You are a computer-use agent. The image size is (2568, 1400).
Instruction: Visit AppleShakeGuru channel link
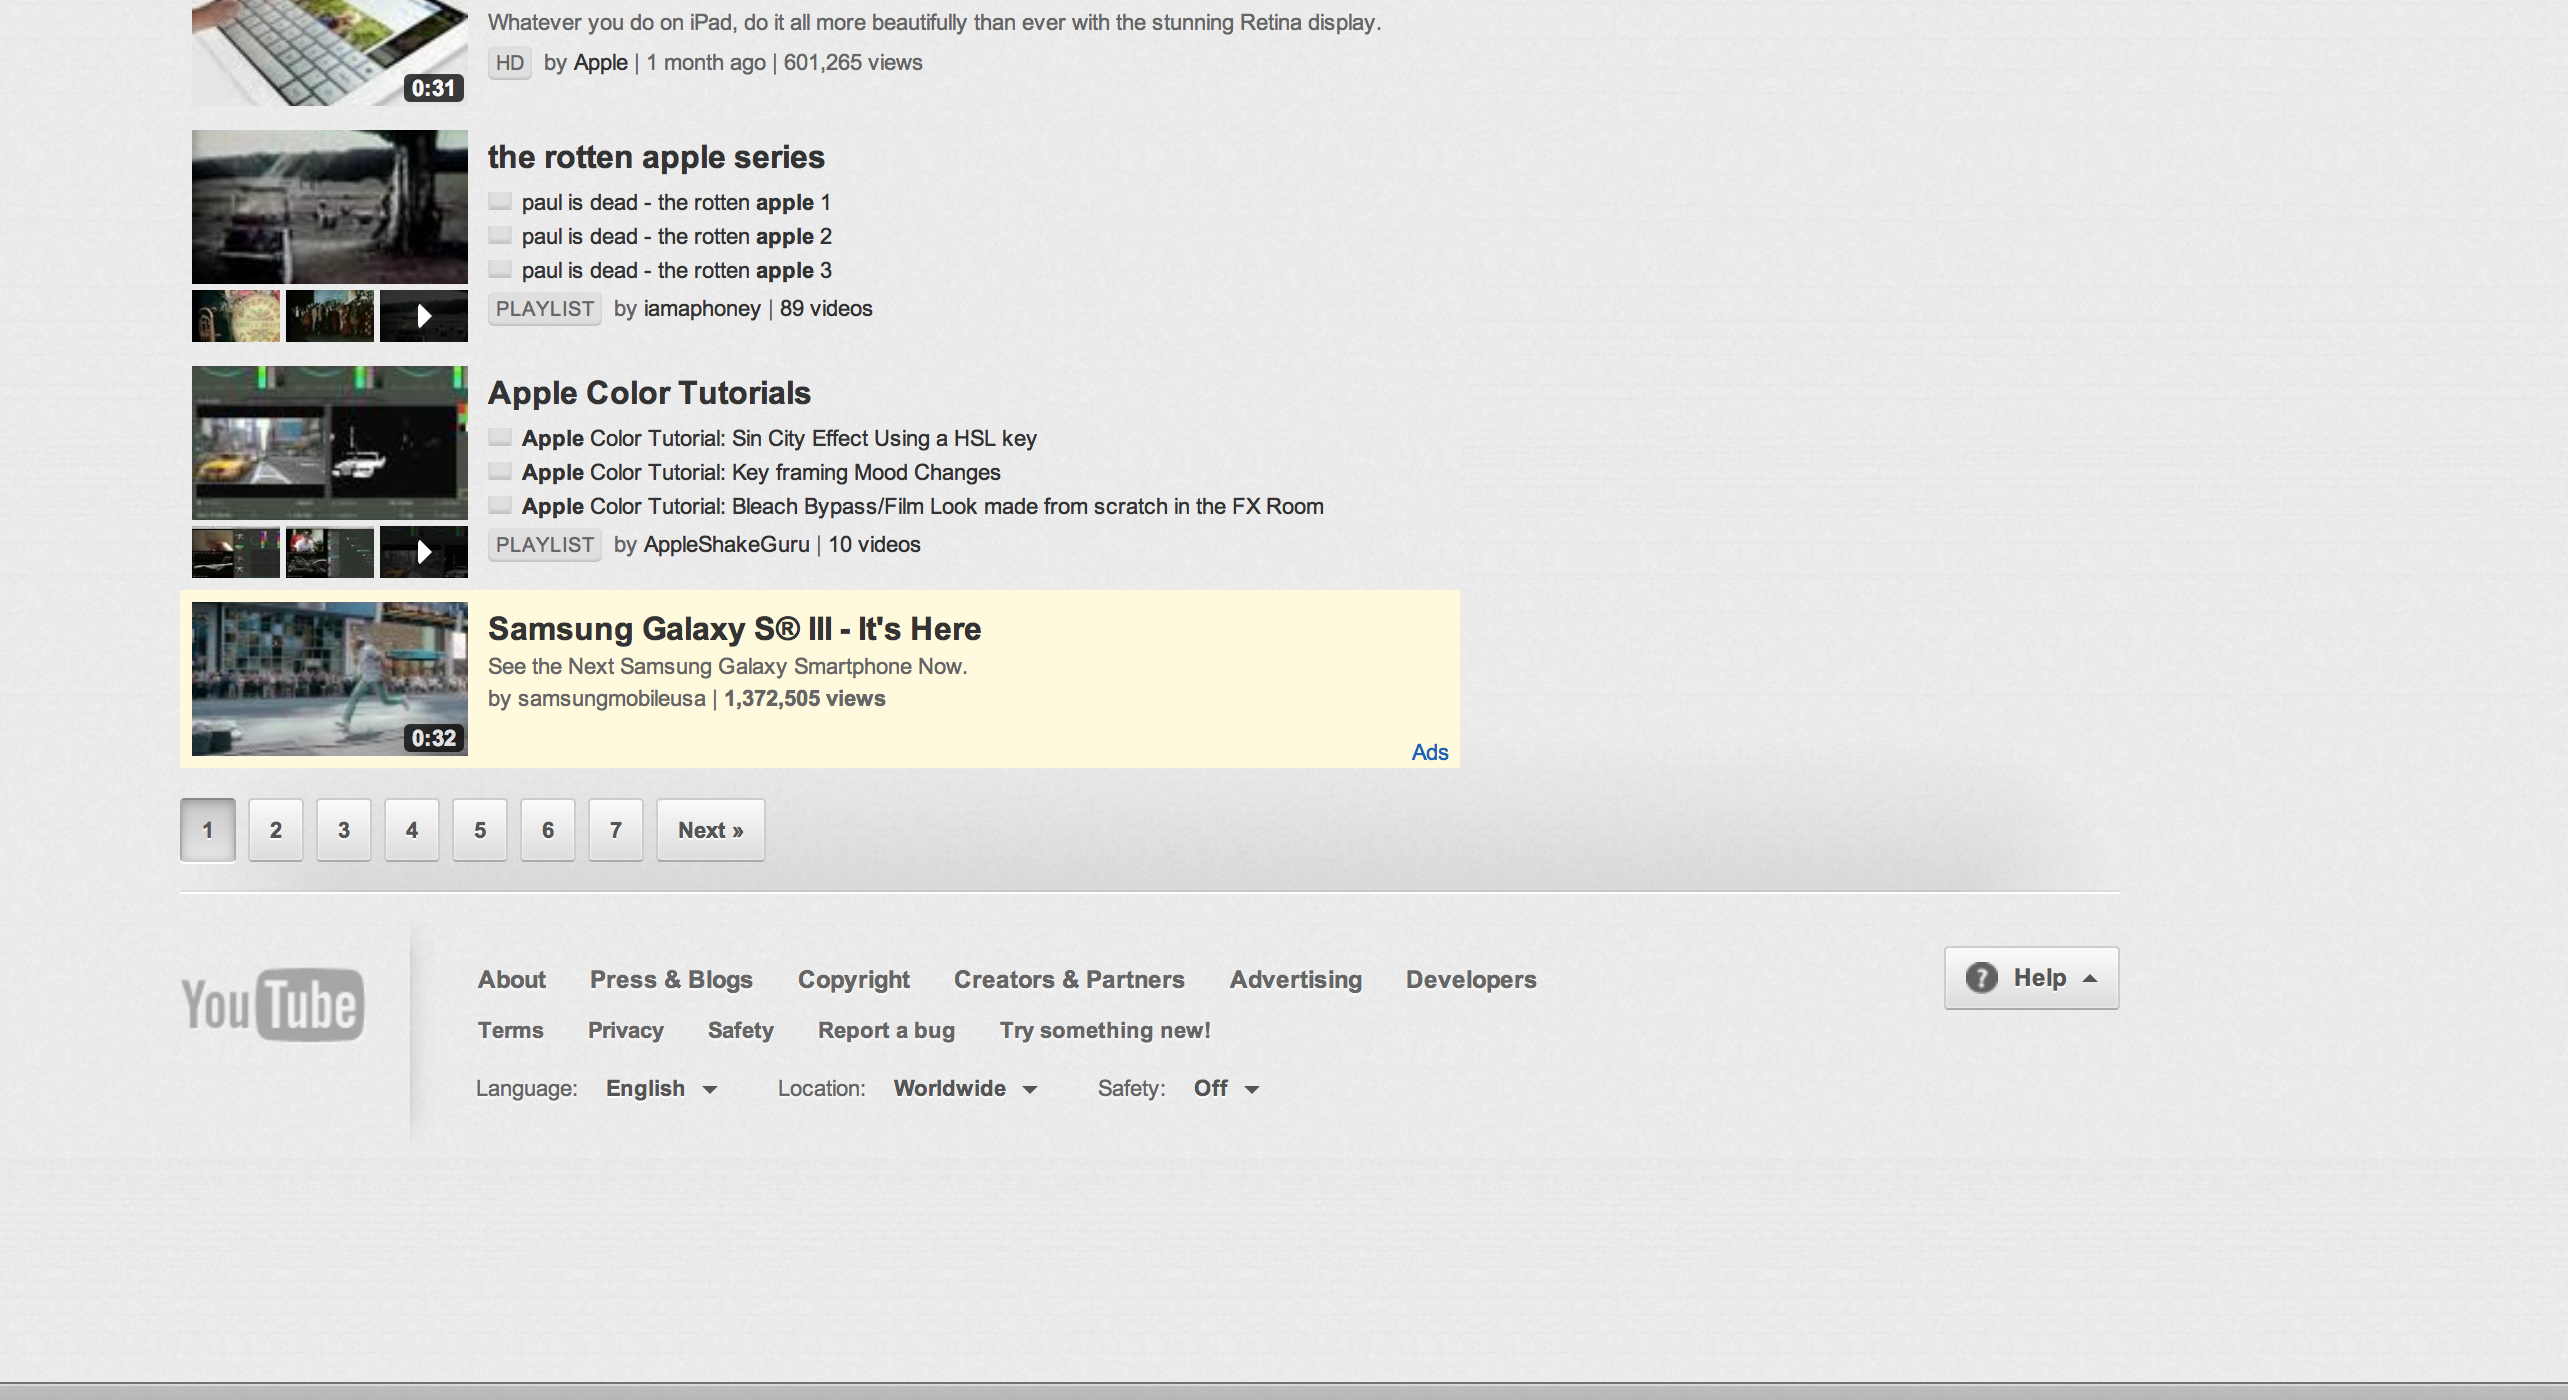pos(726,544)
